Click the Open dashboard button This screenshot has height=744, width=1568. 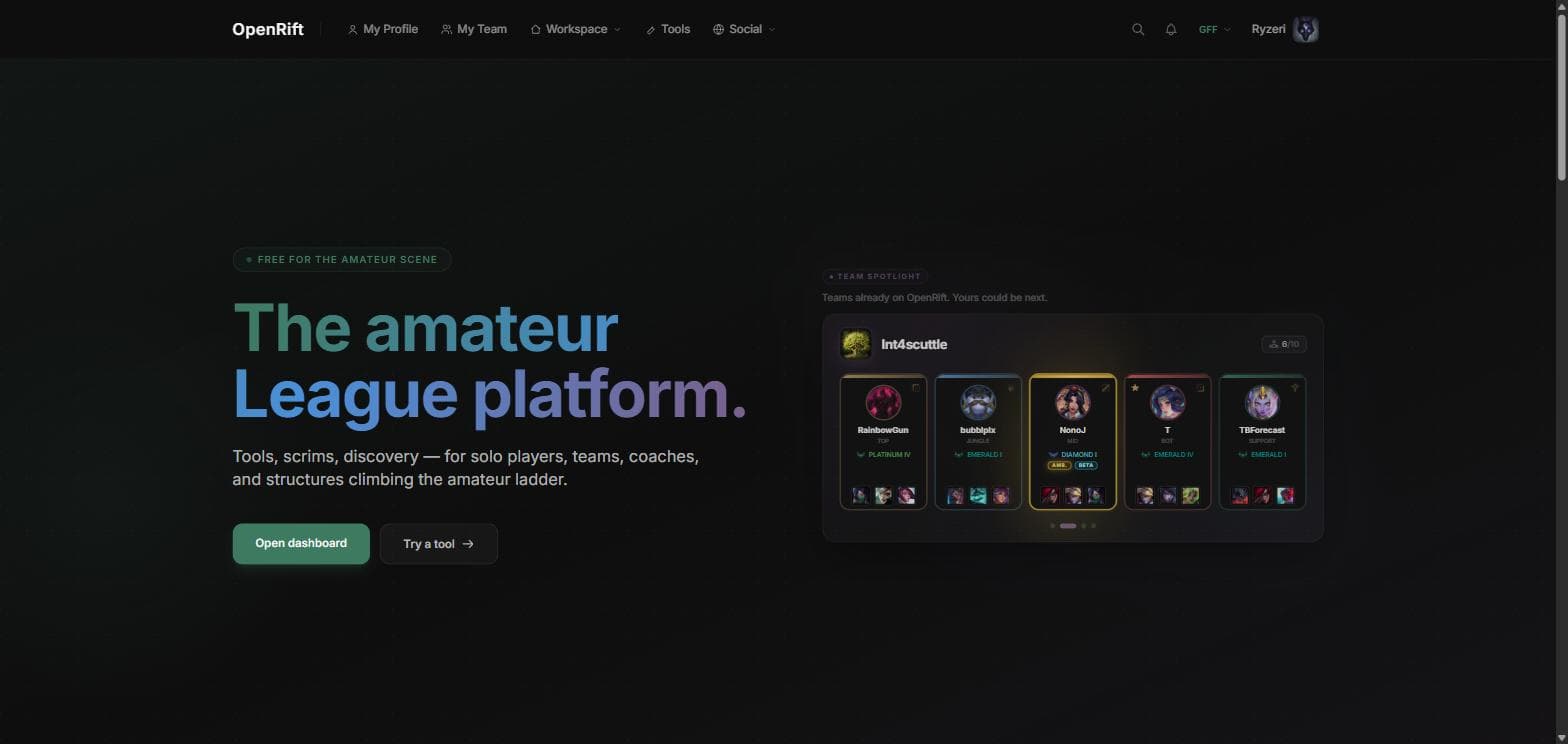click(301, 544)
